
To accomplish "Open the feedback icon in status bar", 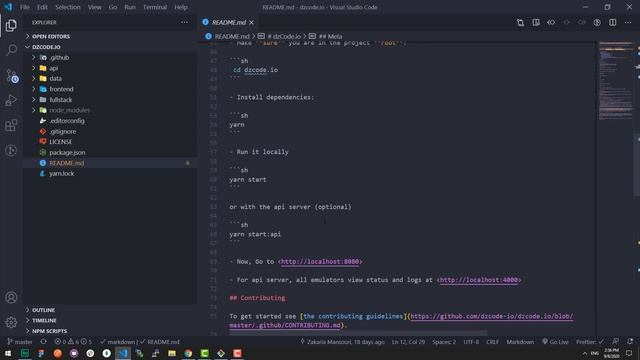I will click(x=616, y=342).
